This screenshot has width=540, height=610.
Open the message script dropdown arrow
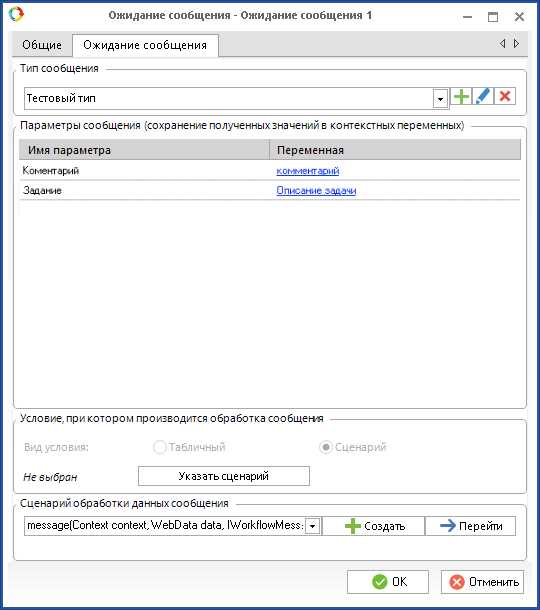312,526
